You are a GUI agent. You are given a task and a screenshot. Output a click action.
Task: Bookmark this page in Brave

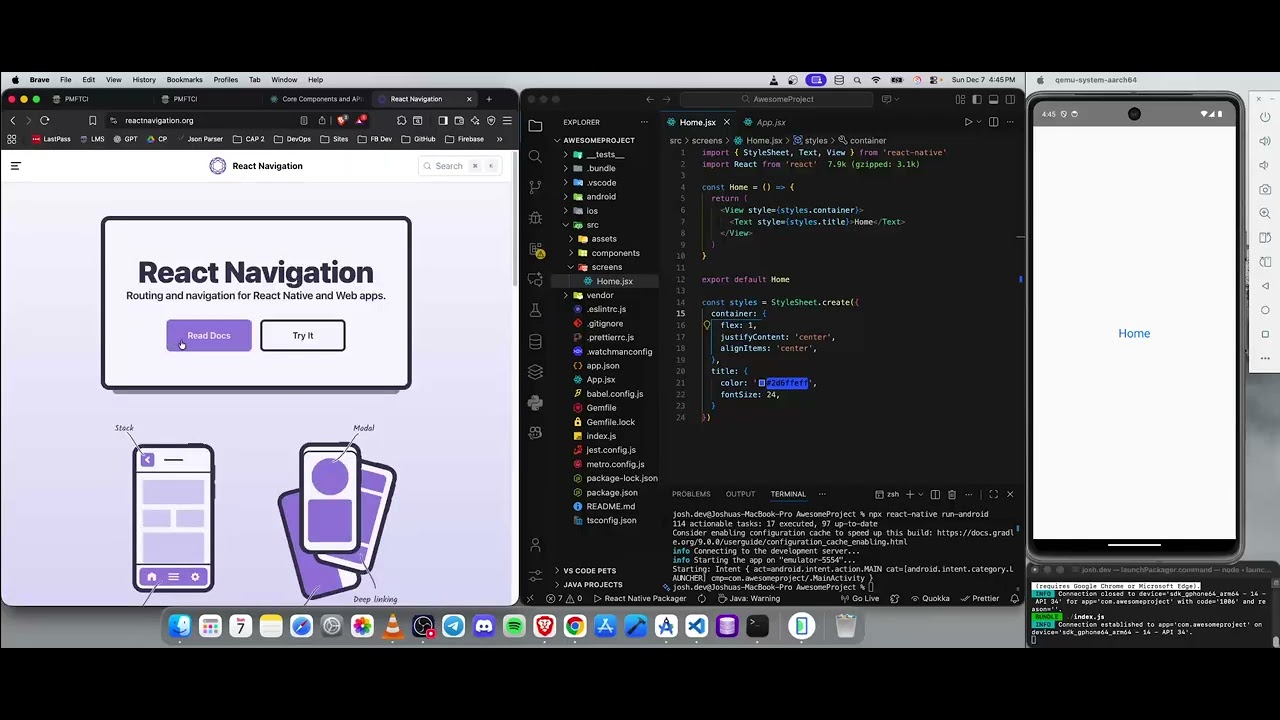pyautogui.click(x=92, y=120)
